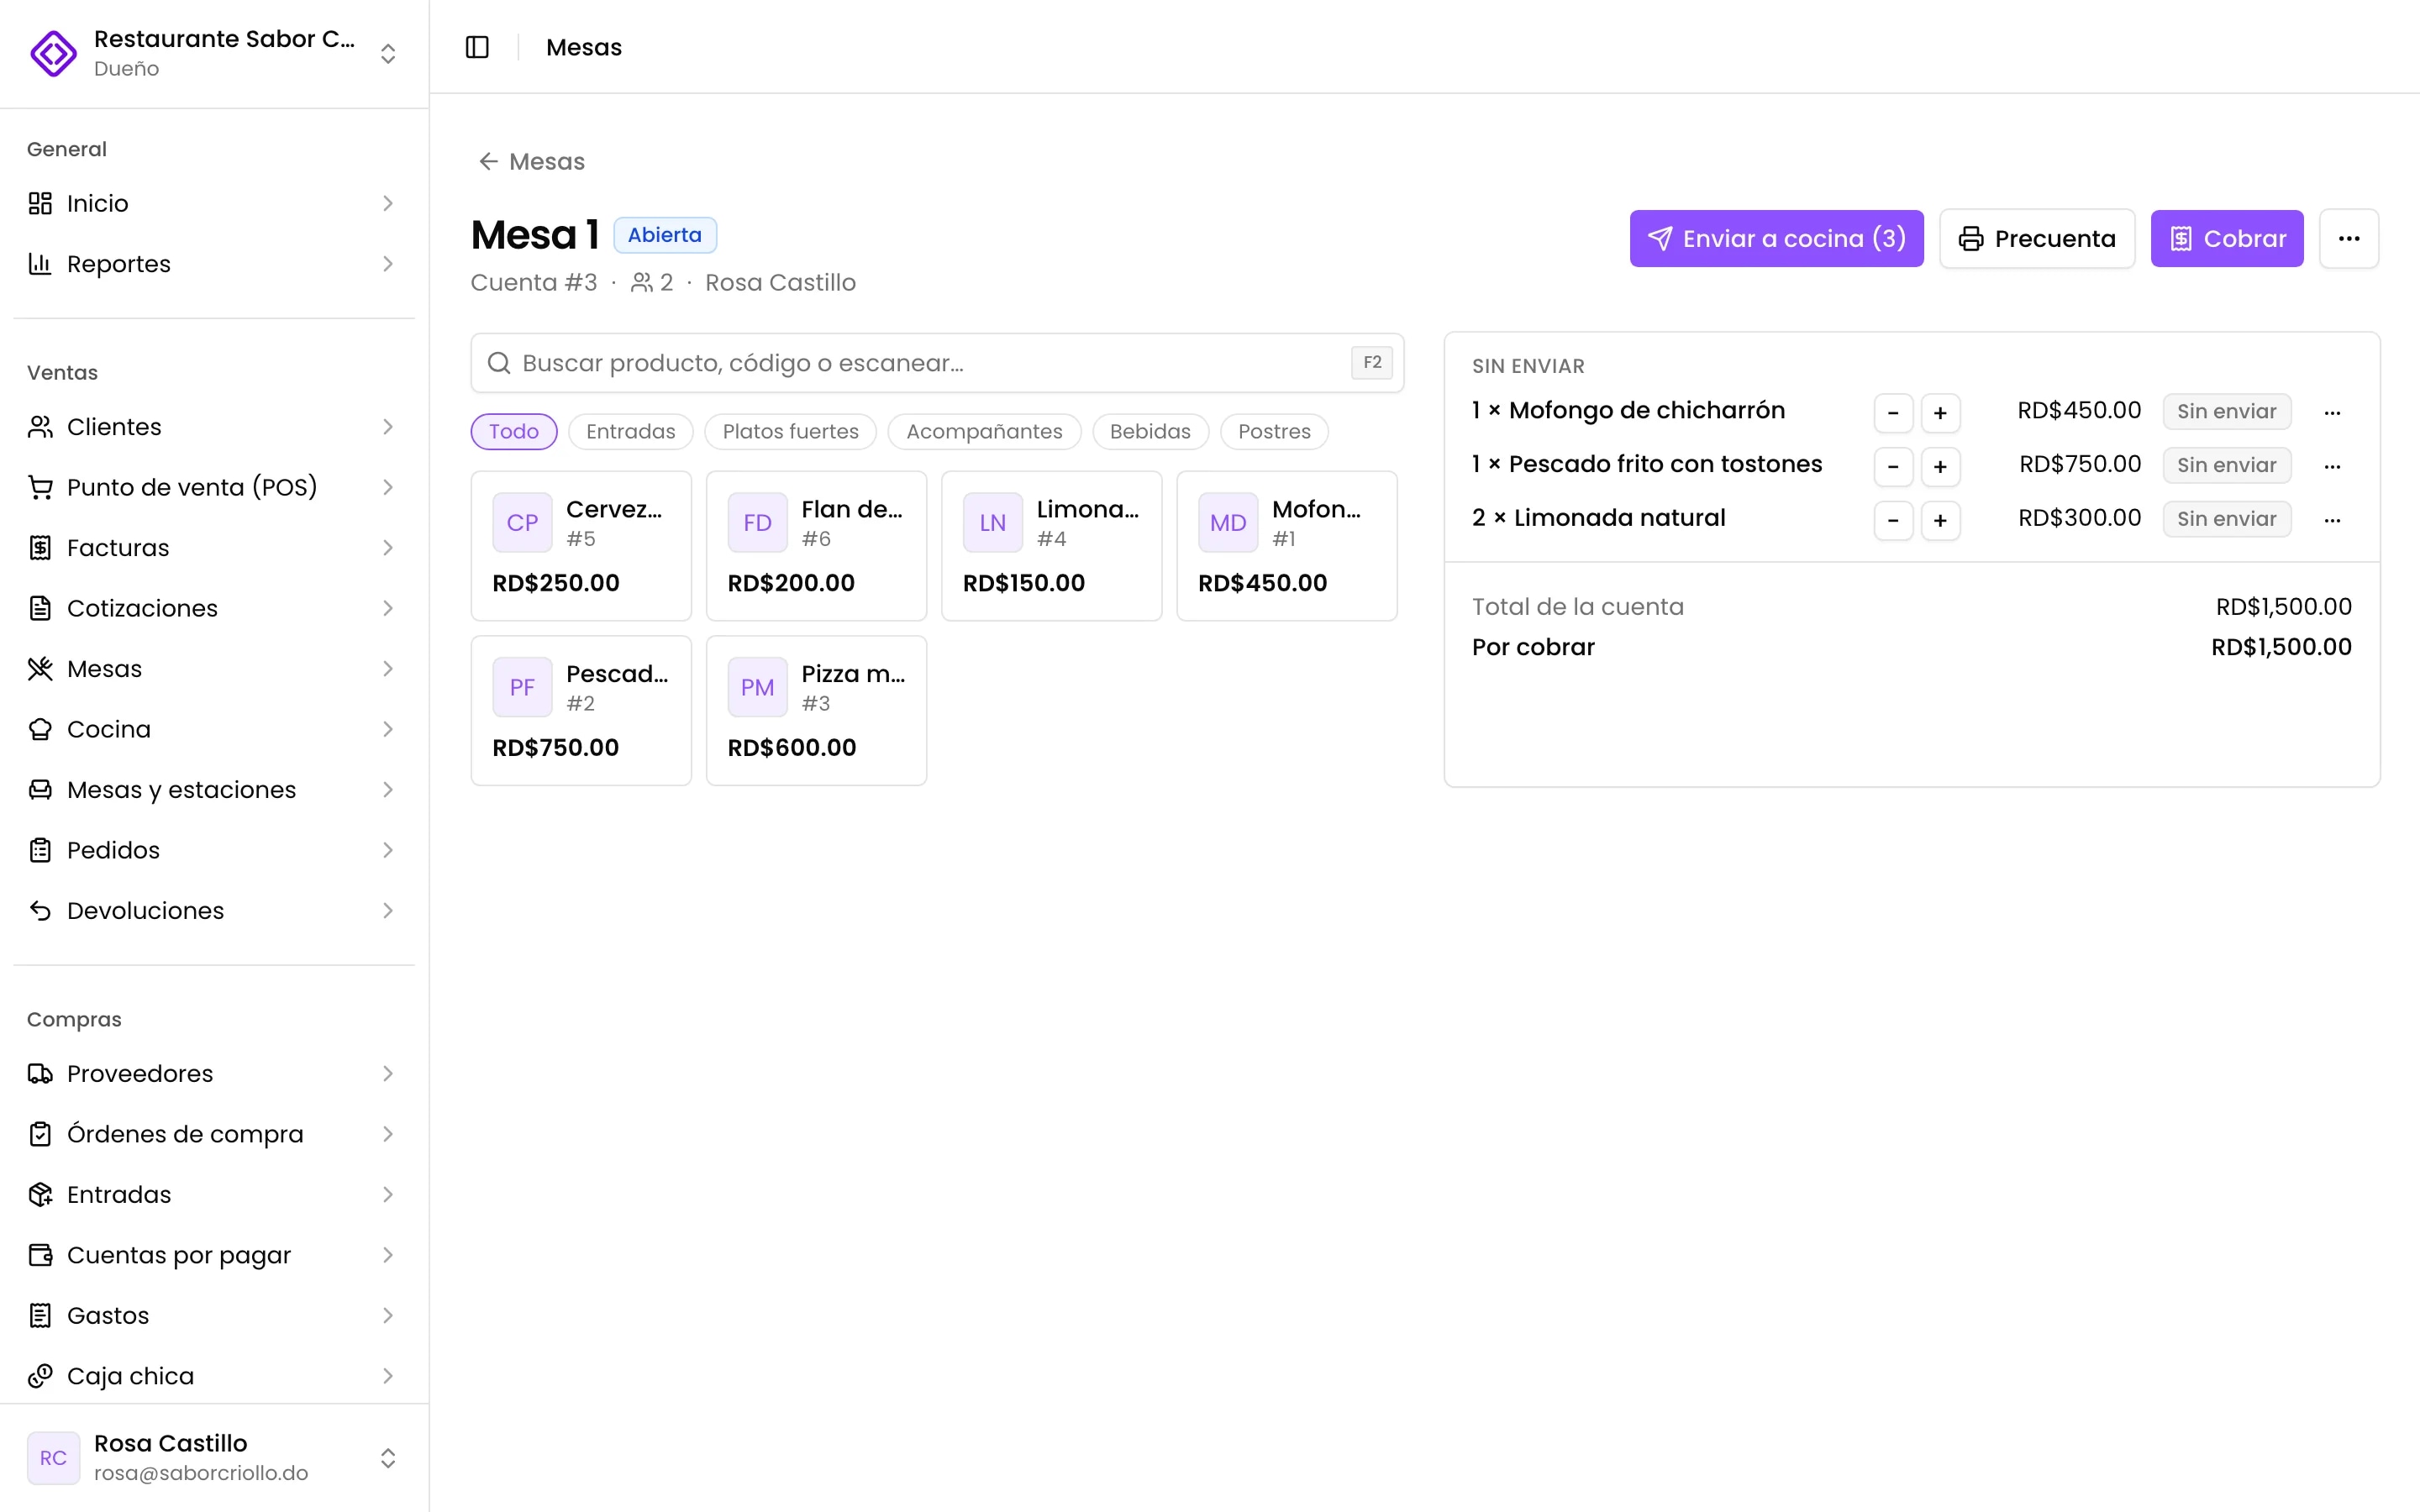Click the Reportes chart icon
This screenshot has width=2420, height=1512.
point(40,263)
